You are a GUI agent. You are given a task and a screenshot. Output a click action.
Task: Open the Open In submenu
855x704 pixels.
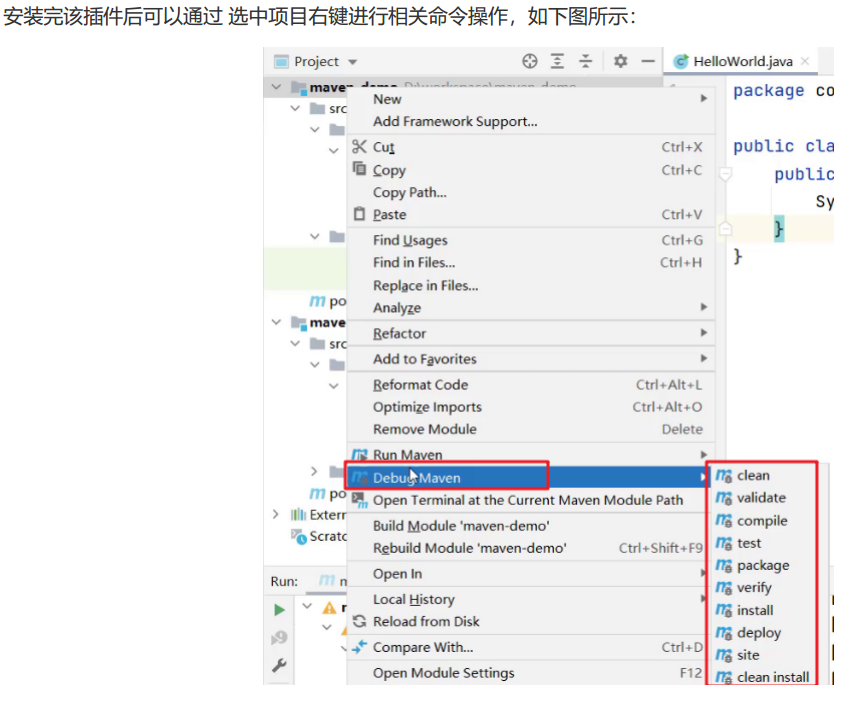coord(528,574)
